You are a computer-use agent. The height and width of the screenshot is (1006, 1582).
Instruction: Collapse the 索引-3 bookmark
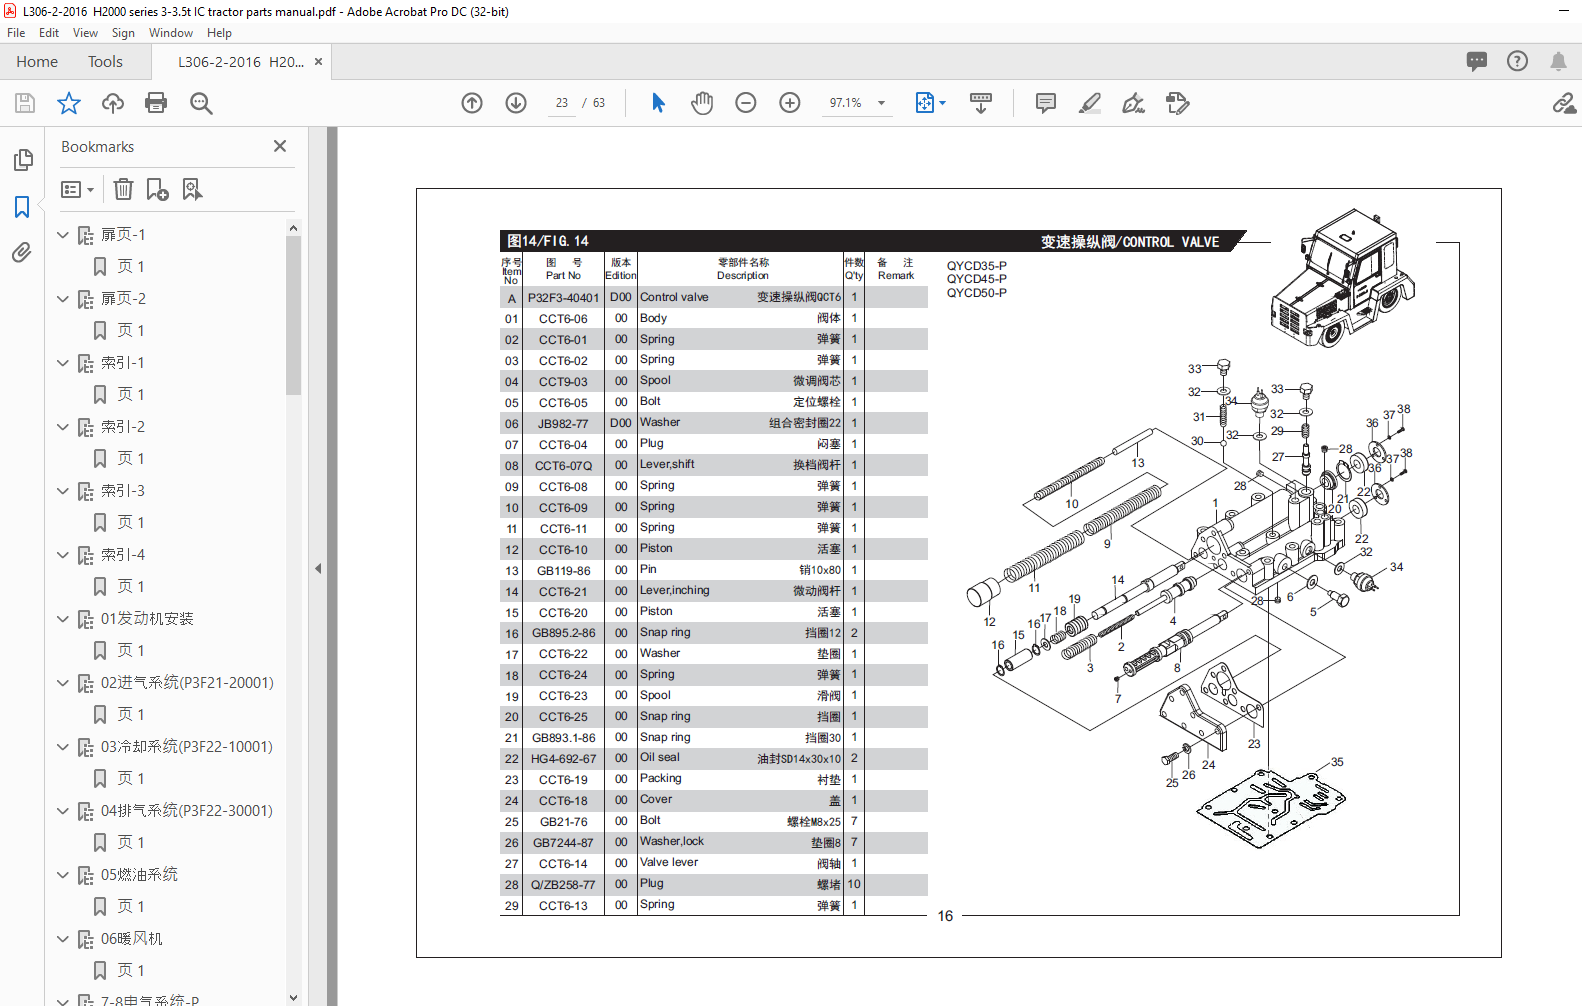click(x=63, y=491)
